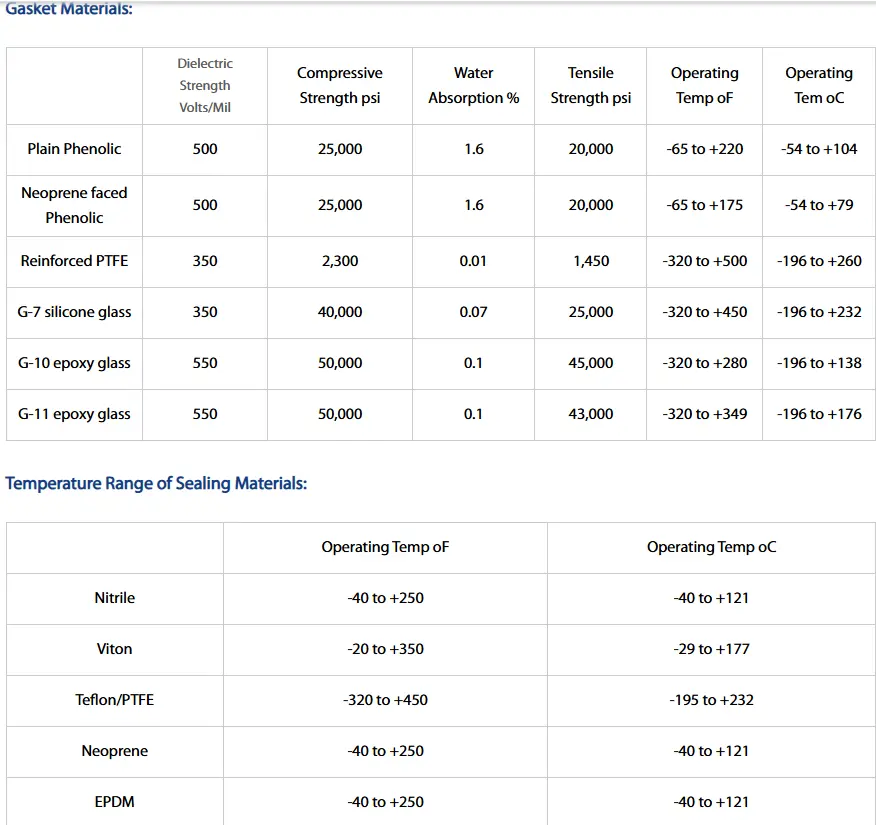
Task: Click the Teflon/PTFE row label
Action: [115, 700]
